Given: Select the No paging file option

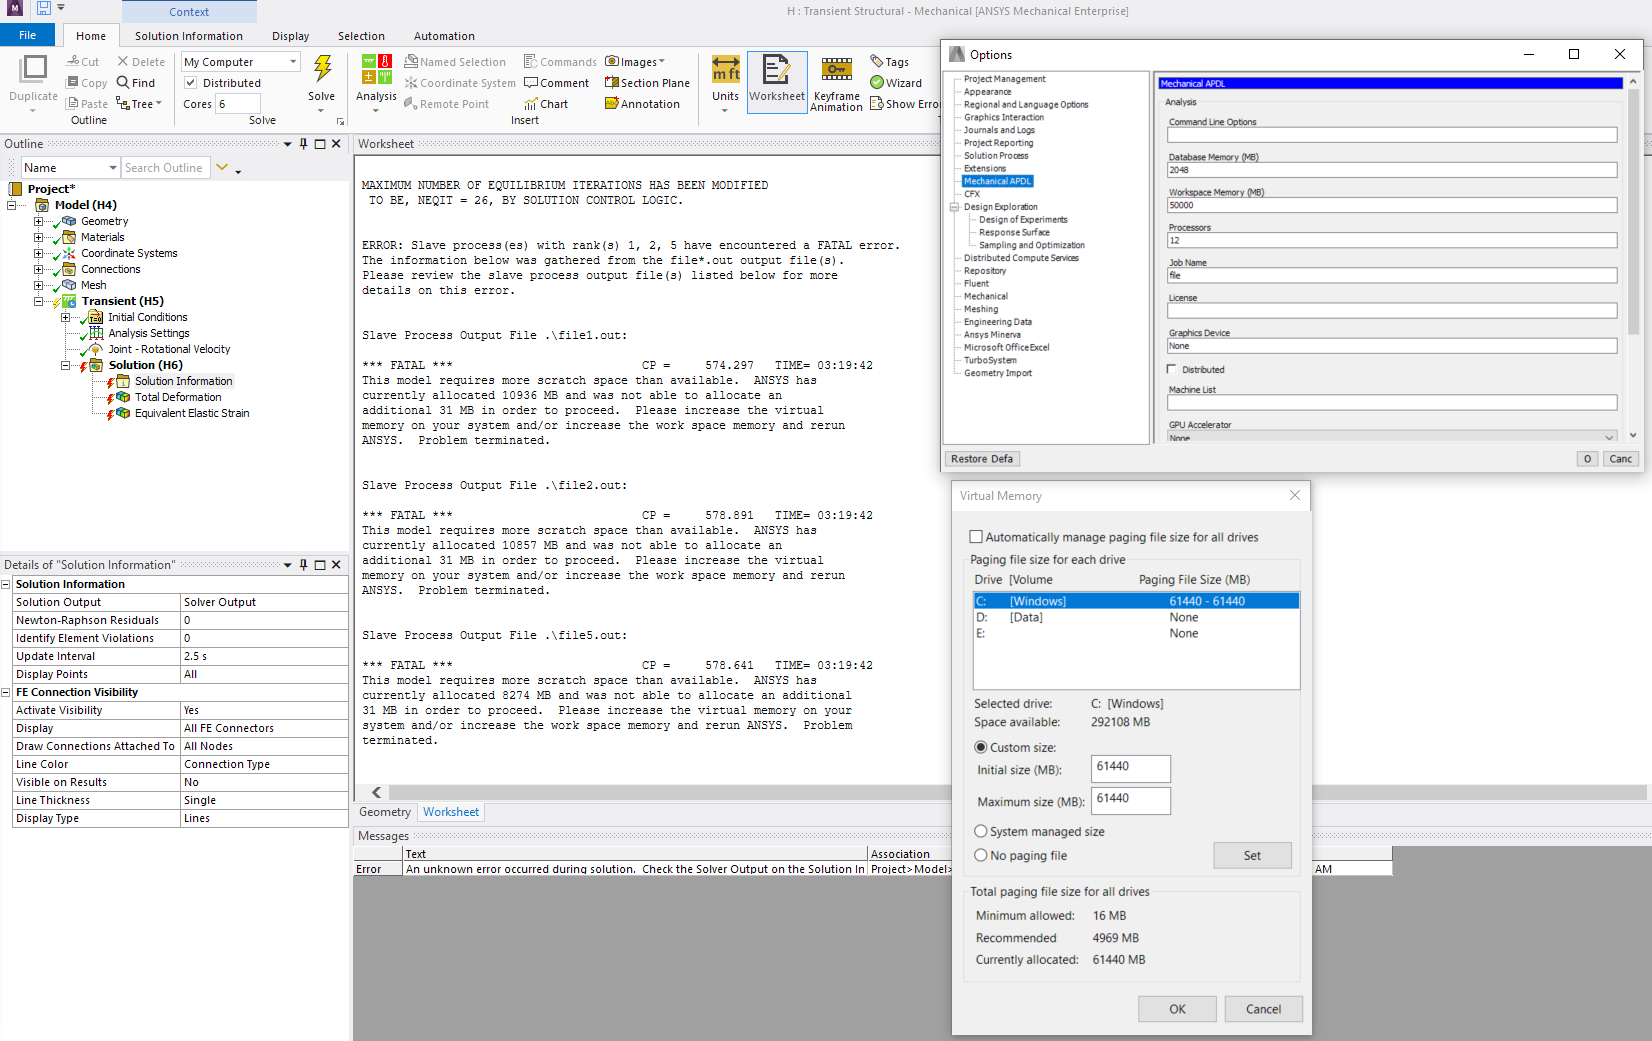Looking at the screenshot, I should point(981,855).
